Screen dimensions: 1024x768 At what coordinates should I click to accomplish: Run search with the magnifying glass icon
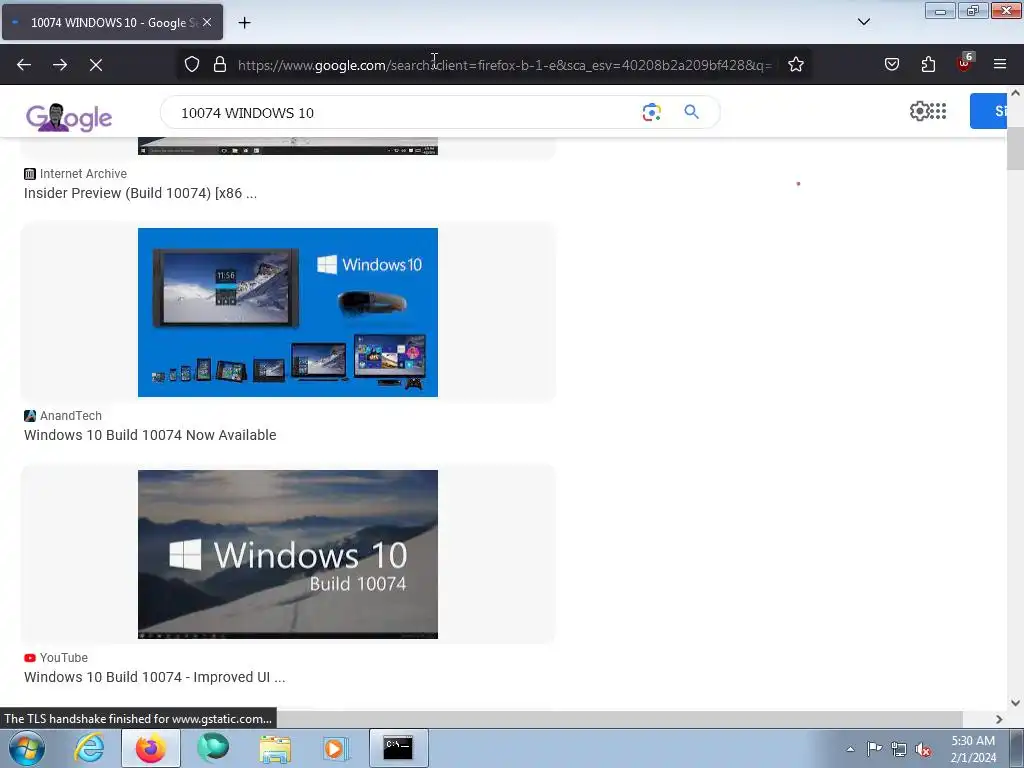[x=692, y=112]
